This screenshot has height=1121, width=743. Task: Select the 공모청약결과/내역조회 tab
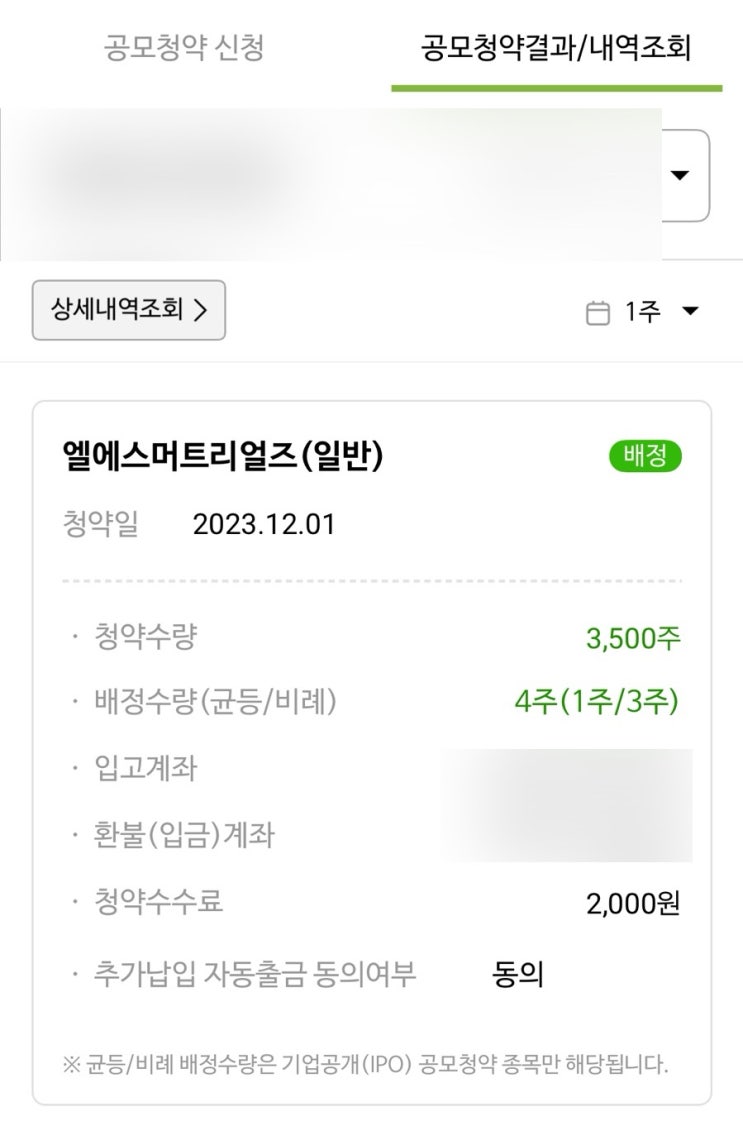pyautogui.click(x=556, y=48)
